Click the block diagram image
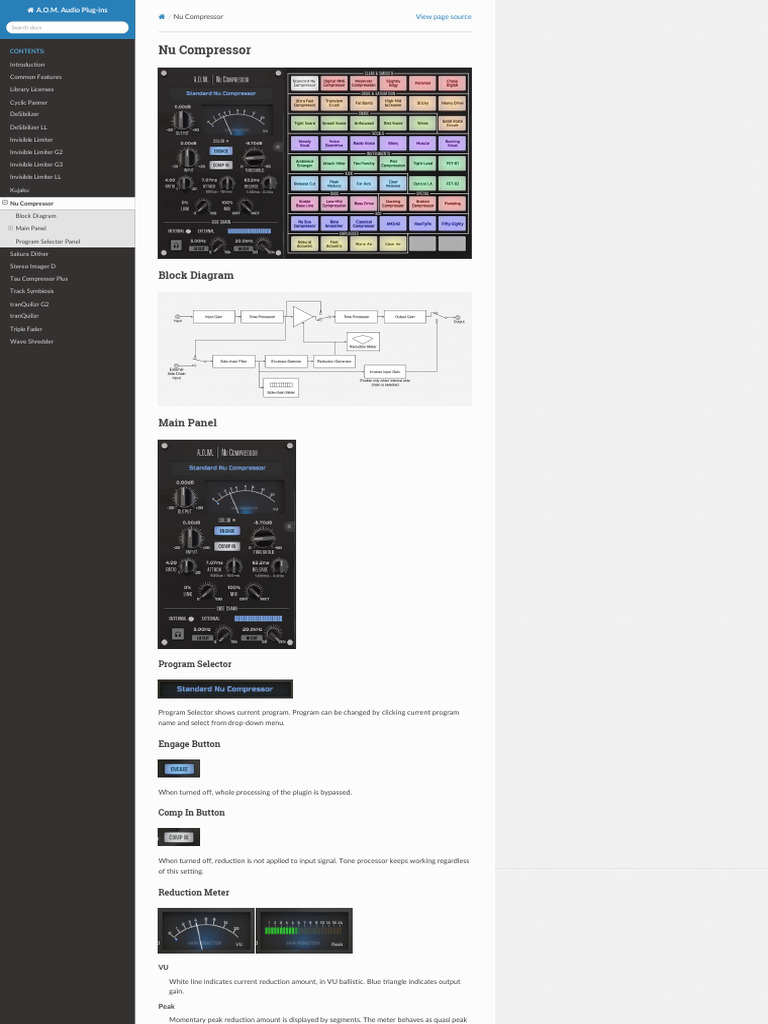 (x=315, y=349)
